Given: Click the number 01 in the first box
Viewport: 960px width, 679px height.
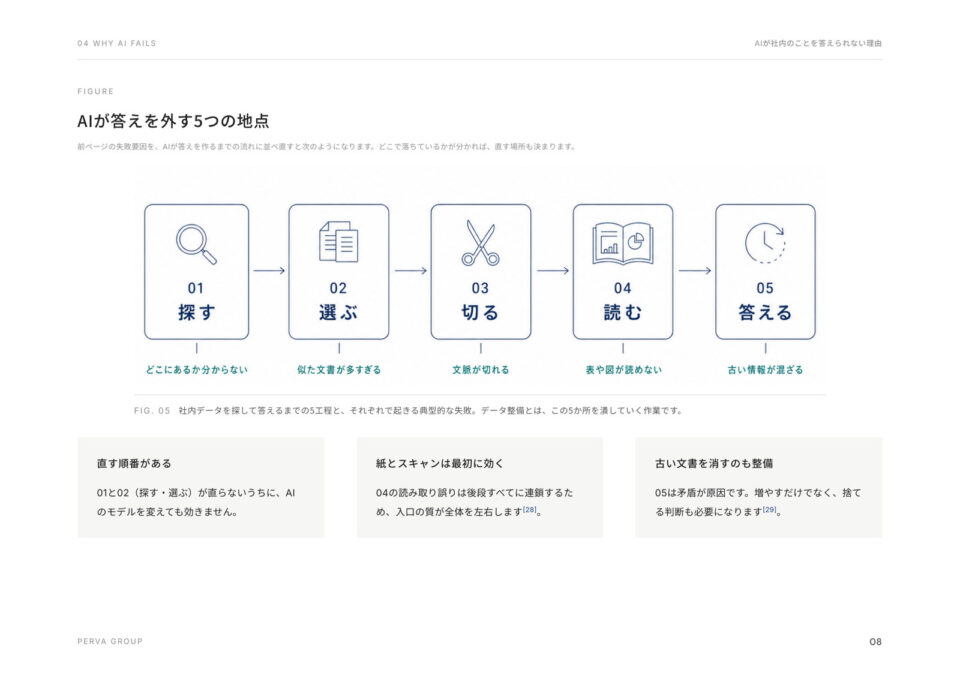Looking at the screenshot, I should point(196,288).
